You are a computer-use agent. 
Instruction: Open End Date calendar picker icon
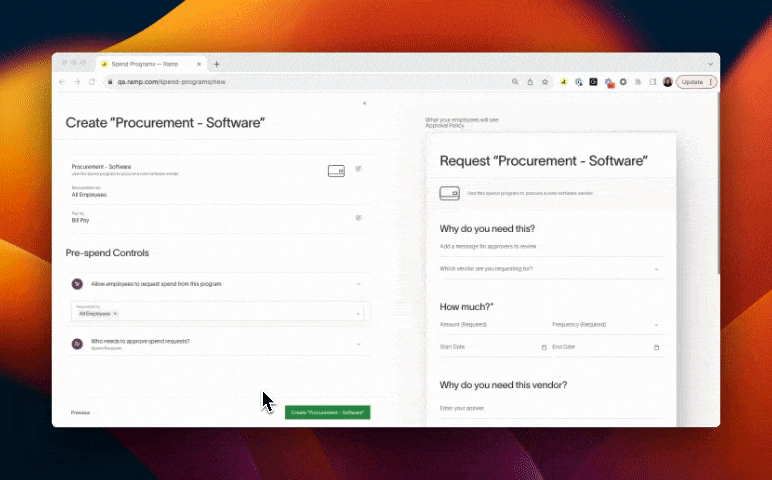coord(656,347)
